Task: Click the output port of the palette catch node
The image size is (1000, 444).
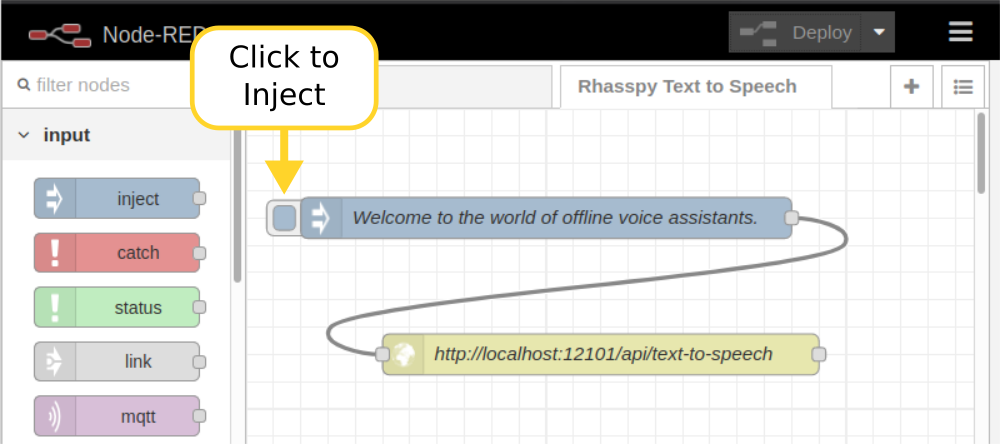Action: tap(199, 253)
